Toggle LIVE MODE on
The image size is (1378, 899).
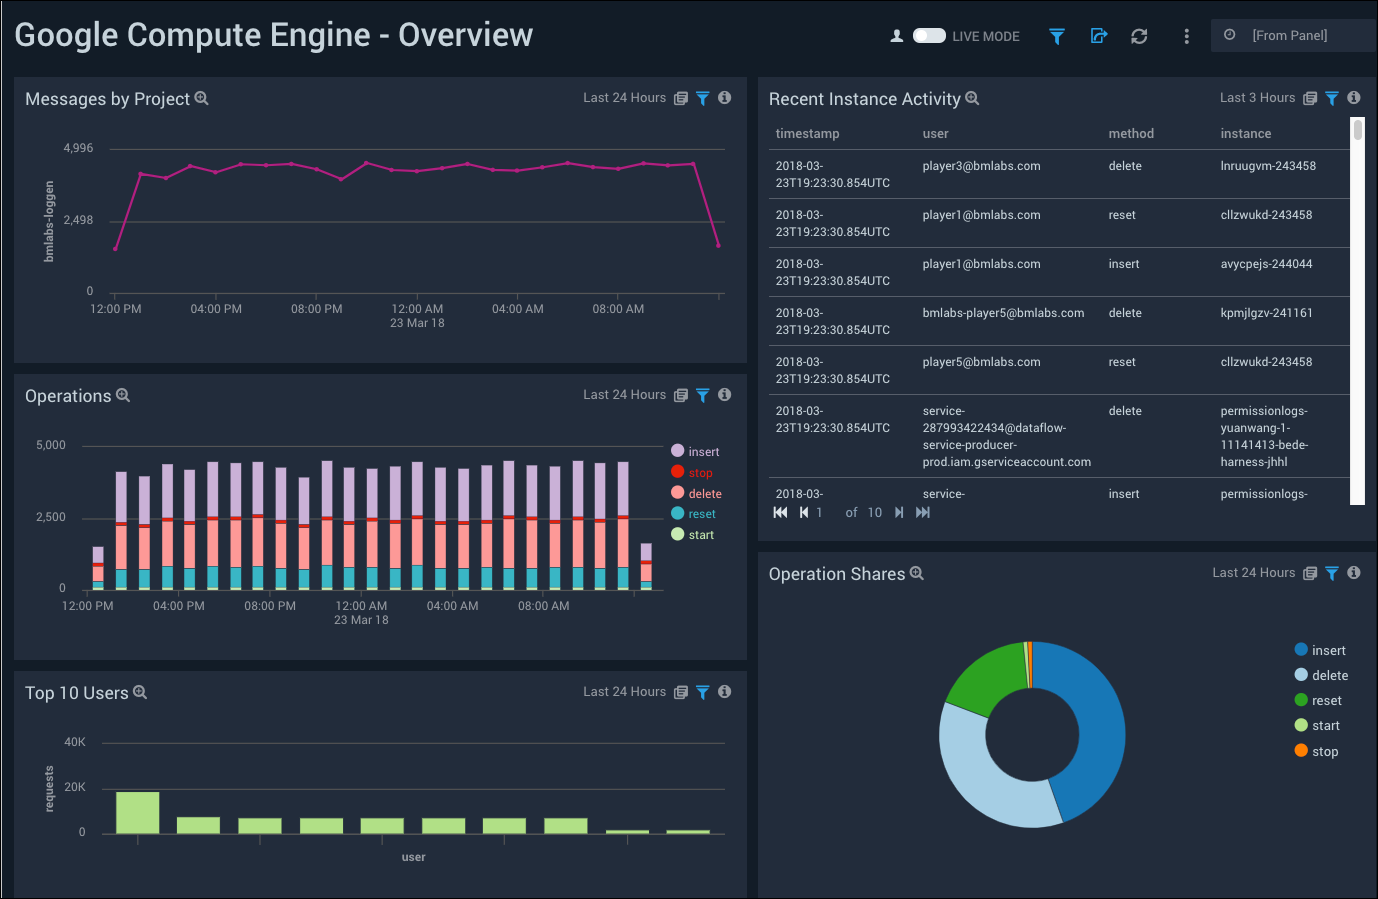coord(928,35)
